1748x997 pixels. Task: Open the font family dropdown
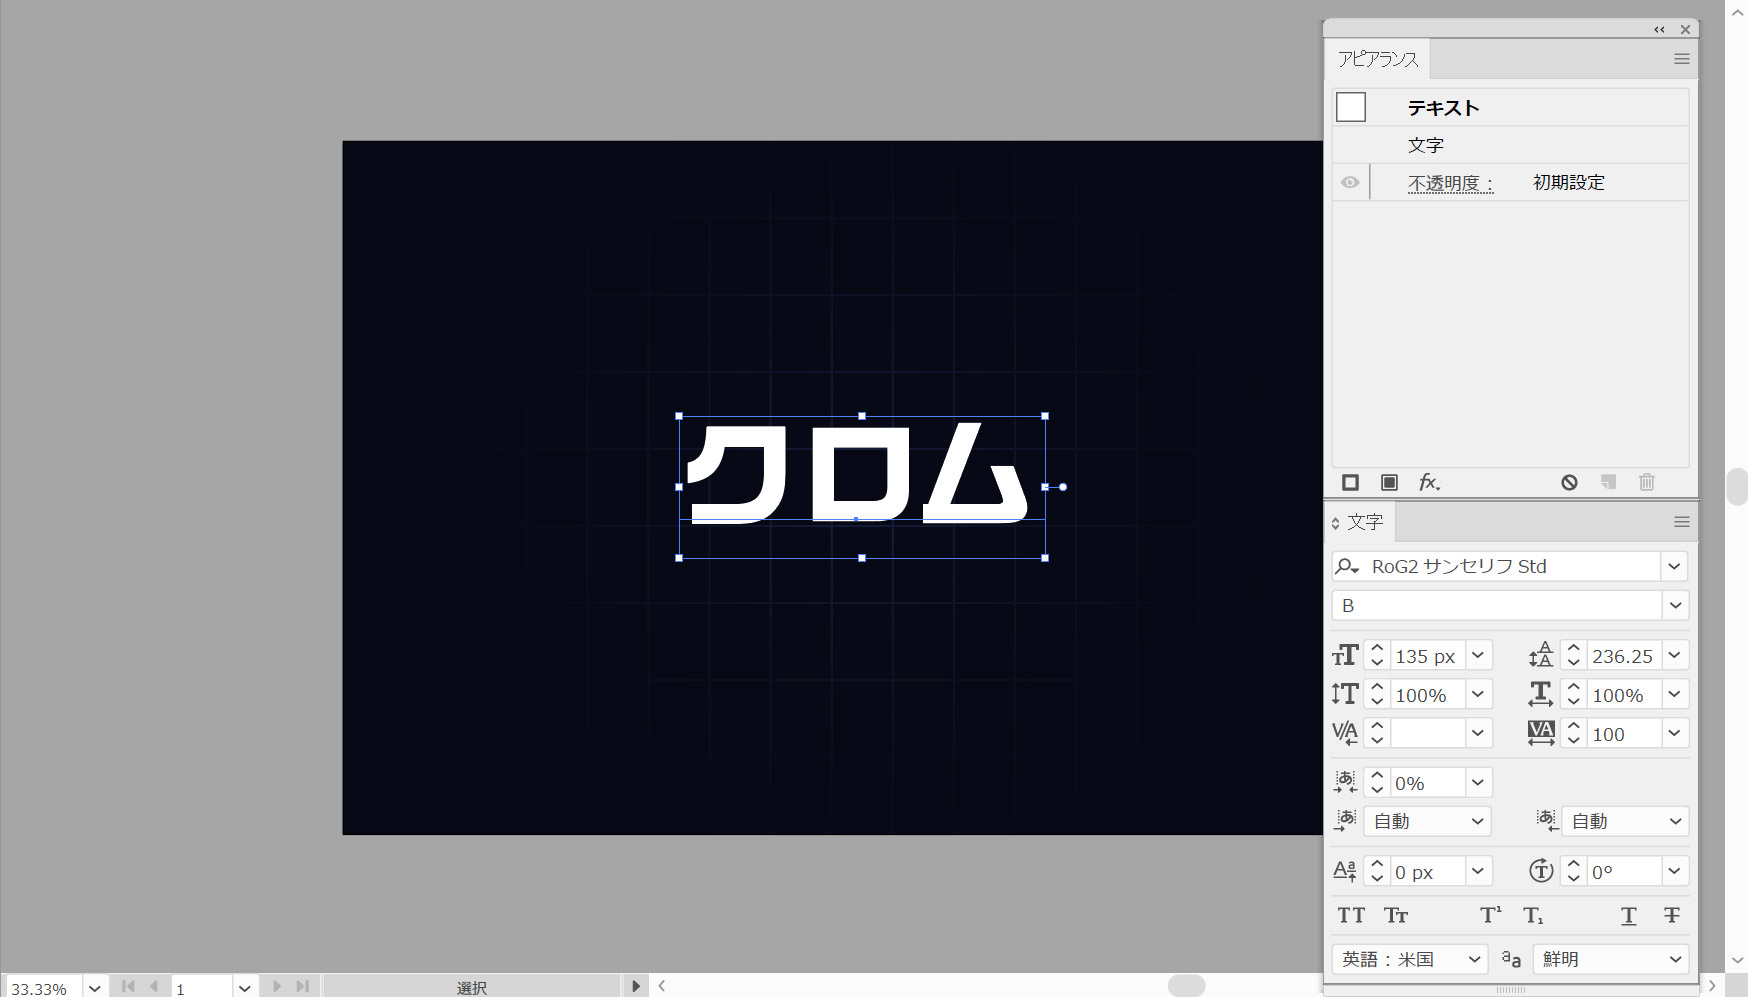click(x=1674, y=566)
